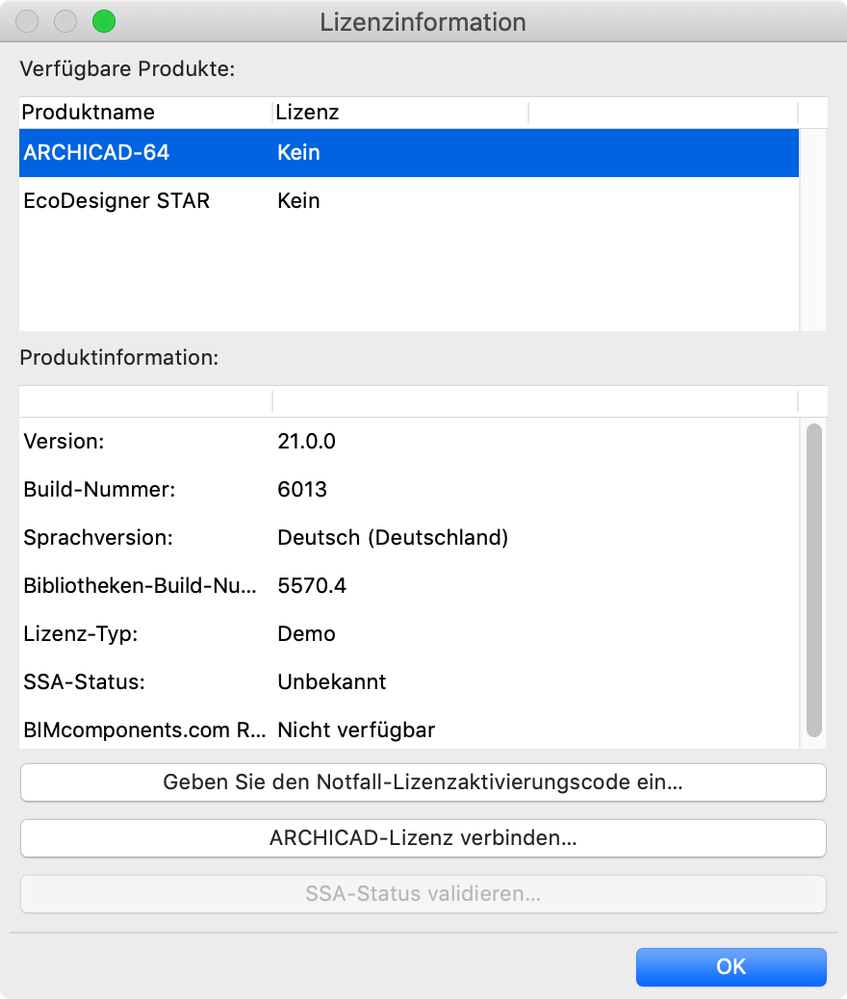This screenshot has width=847, height=999.
Task: Select the Bibliotheken-Build-Nu... label
Action: tap(140, 586)
